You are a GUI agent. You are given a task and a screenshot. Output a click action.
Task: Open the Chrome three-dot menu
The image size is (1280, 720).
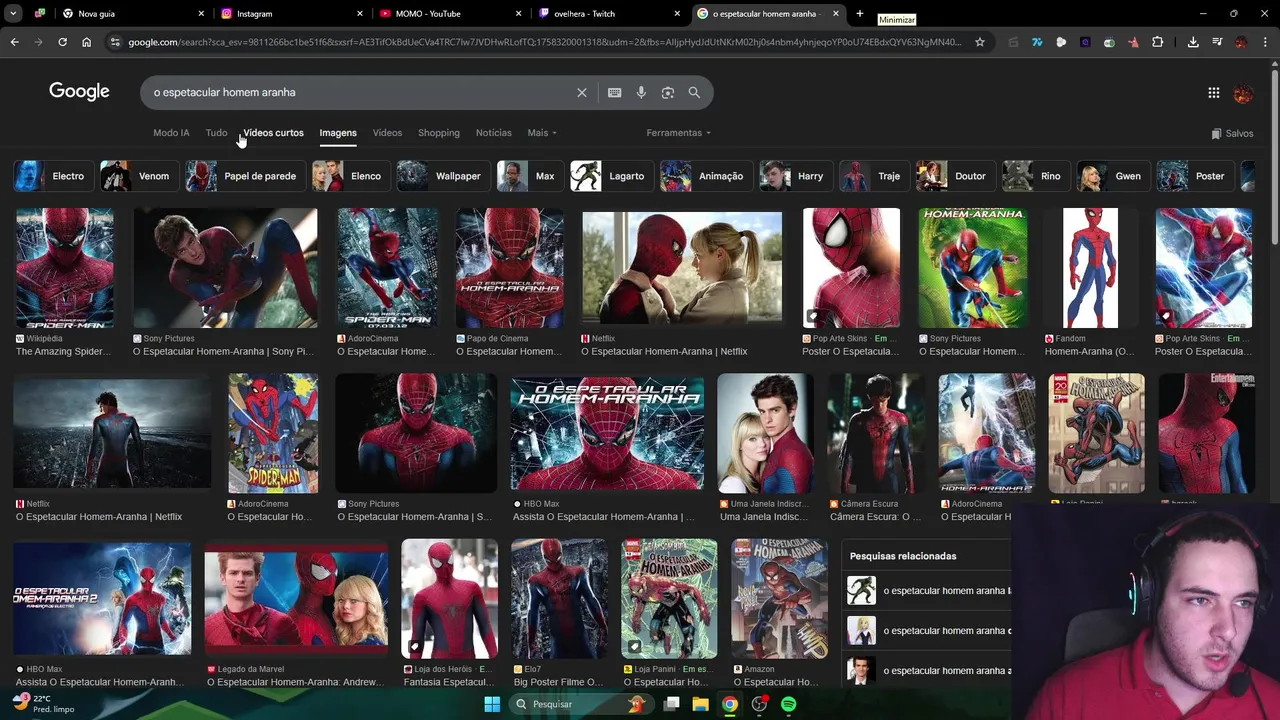1265,42
